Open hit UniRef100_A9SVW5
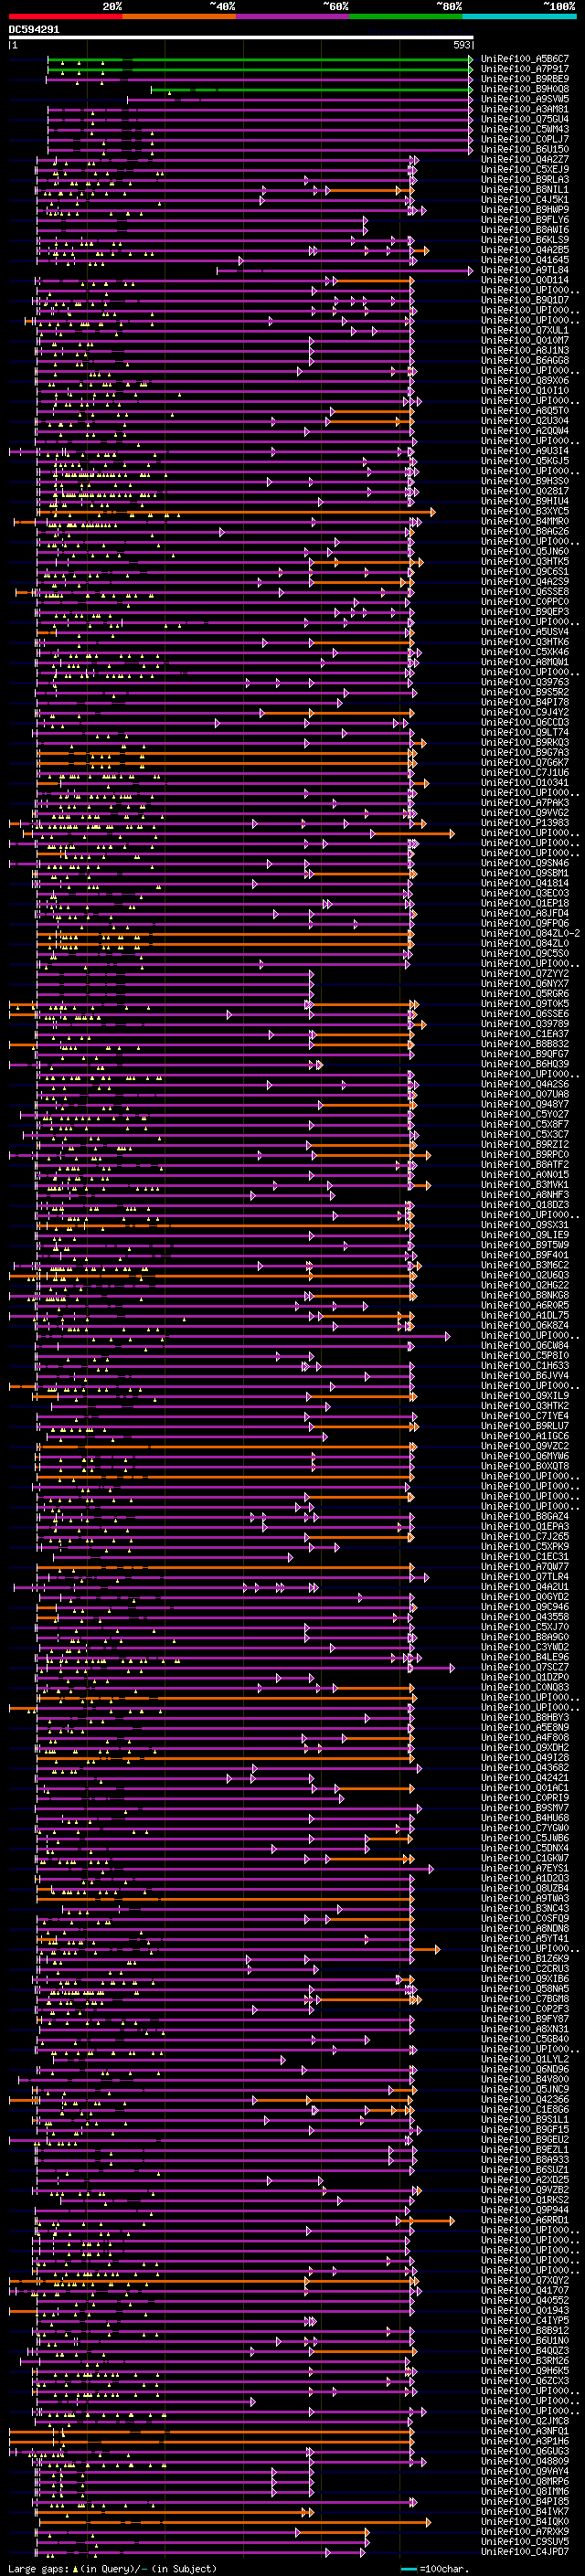 pyautogui.click(x=525, y=99)
